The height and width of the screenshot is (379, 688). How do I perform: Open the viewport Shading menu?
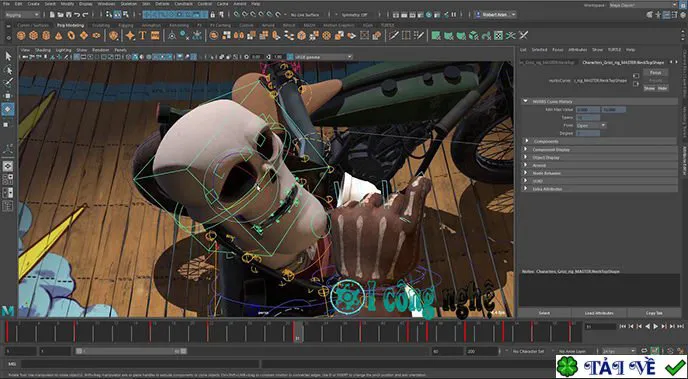(x=43, y=50)
